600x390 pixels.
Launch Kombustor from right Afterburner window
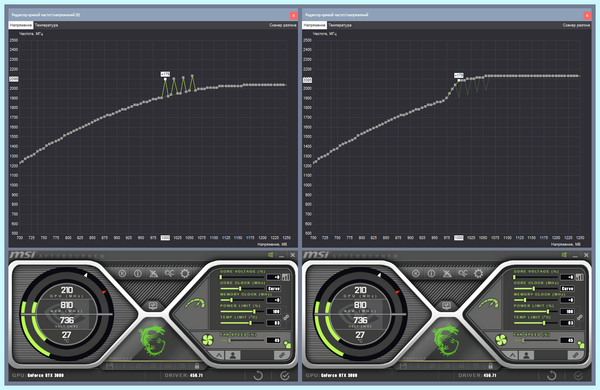tap(416, 273)
